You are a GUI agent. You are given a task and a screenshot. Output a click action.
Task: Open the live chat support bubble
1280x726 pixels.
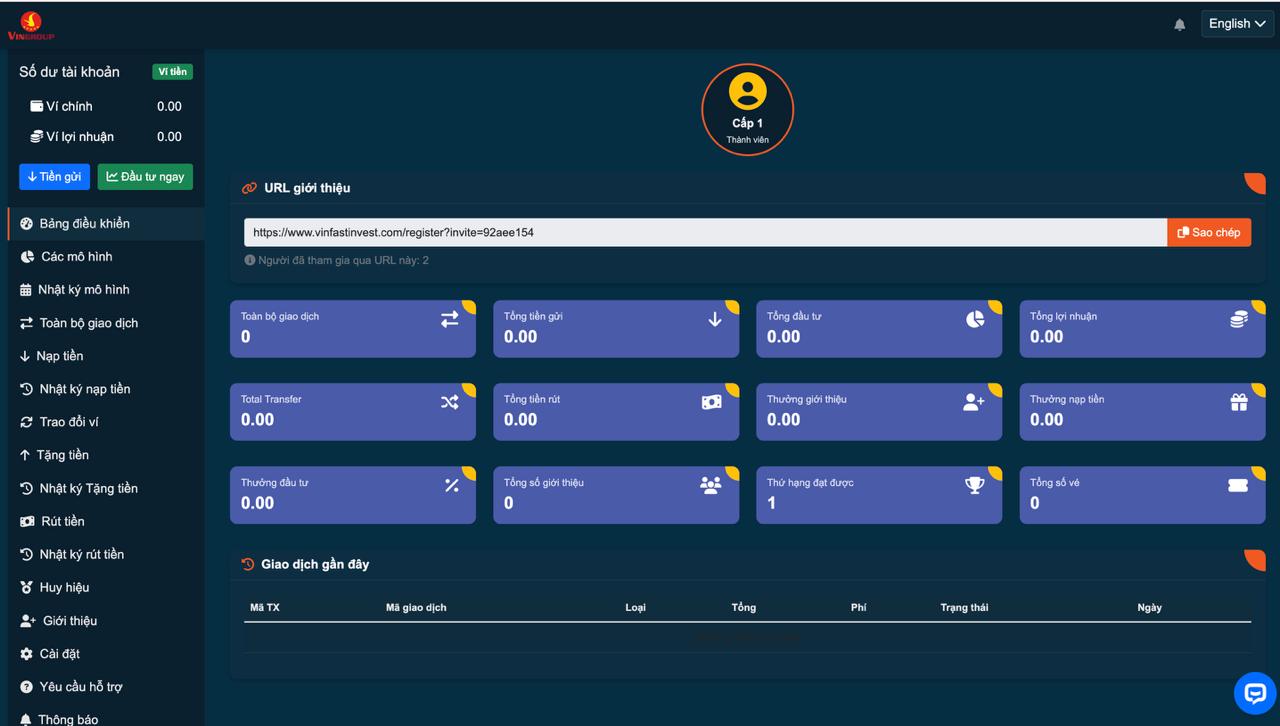point(1254,693)
